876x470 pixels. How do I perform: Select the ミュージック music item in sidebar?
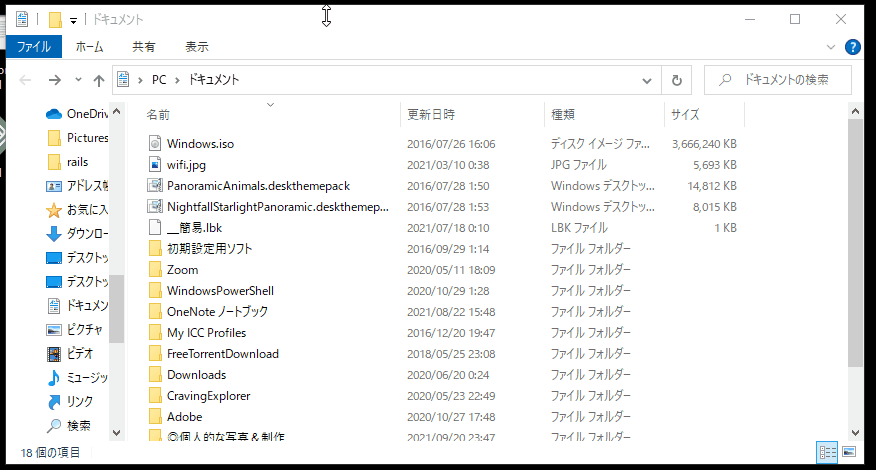pyautogui.click(x=77, y=378)
